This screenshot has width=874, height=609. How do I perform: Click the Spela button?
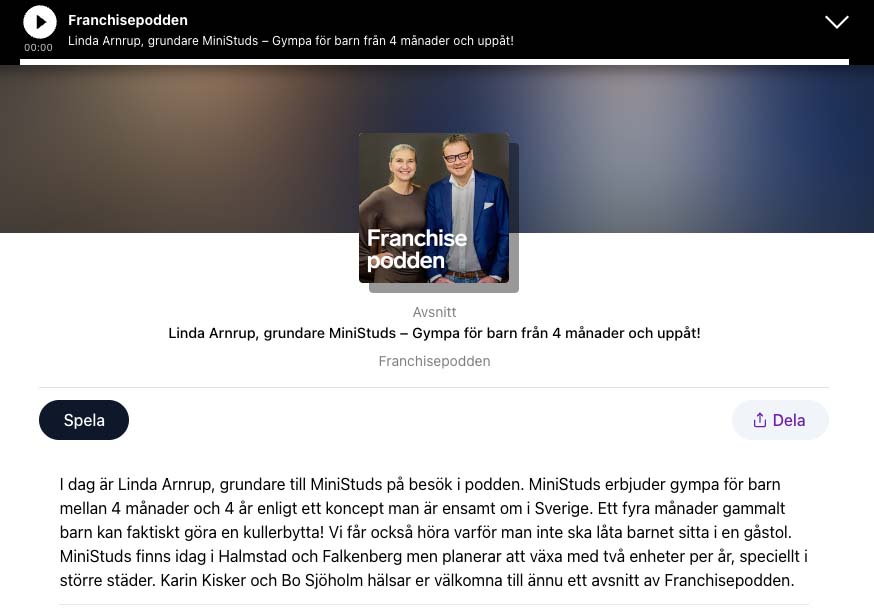point(84,420)
